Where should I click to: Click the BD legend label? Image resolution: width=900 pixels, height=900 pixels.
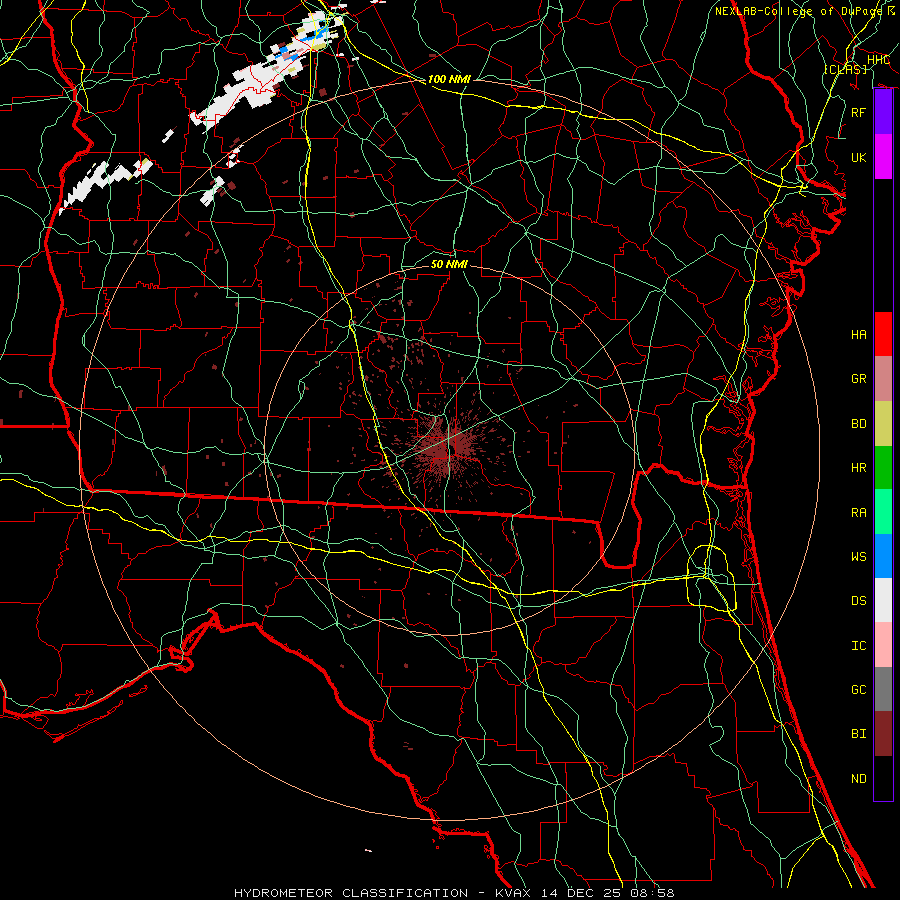pos(858,423)
